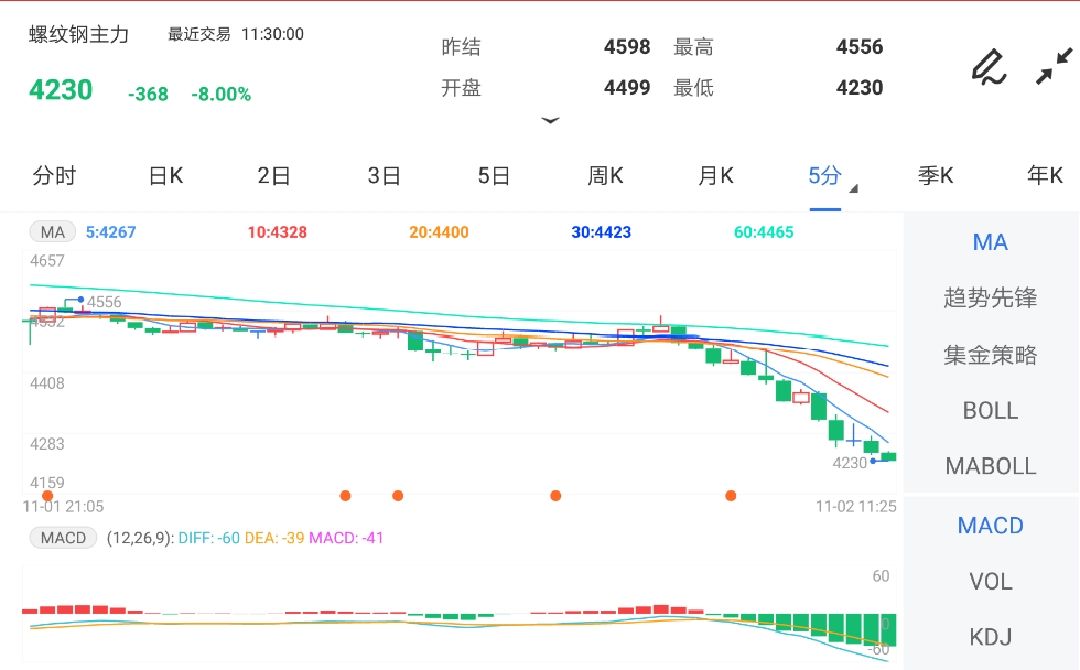Tap the -368 price change value
Image resolution: width=1080 pixels, height=670 pixels.
[148, 94]
